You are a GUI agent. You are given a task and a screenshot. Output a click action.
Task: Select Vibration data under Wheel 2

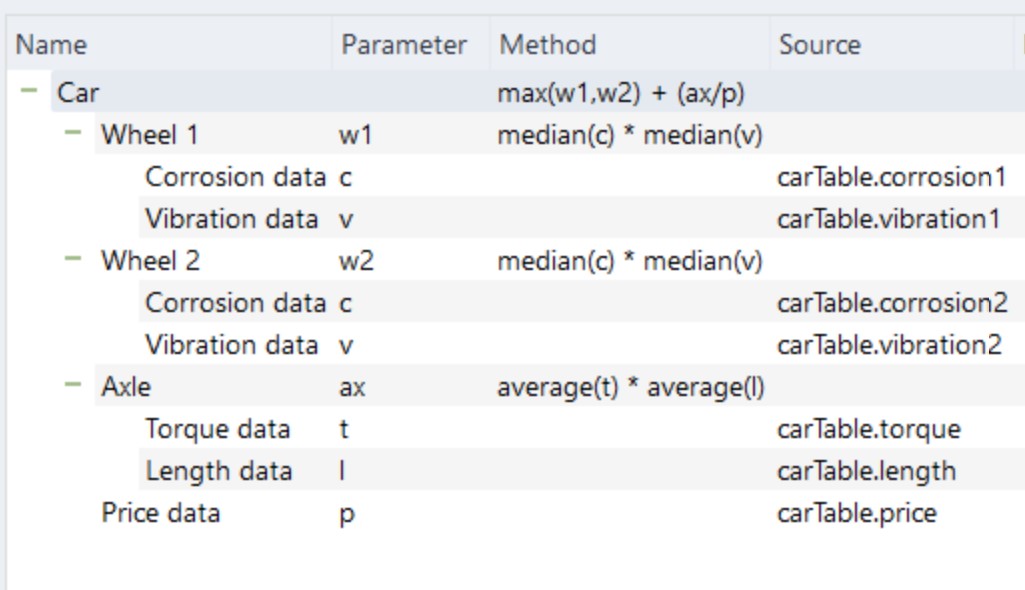tap(231, 345)
